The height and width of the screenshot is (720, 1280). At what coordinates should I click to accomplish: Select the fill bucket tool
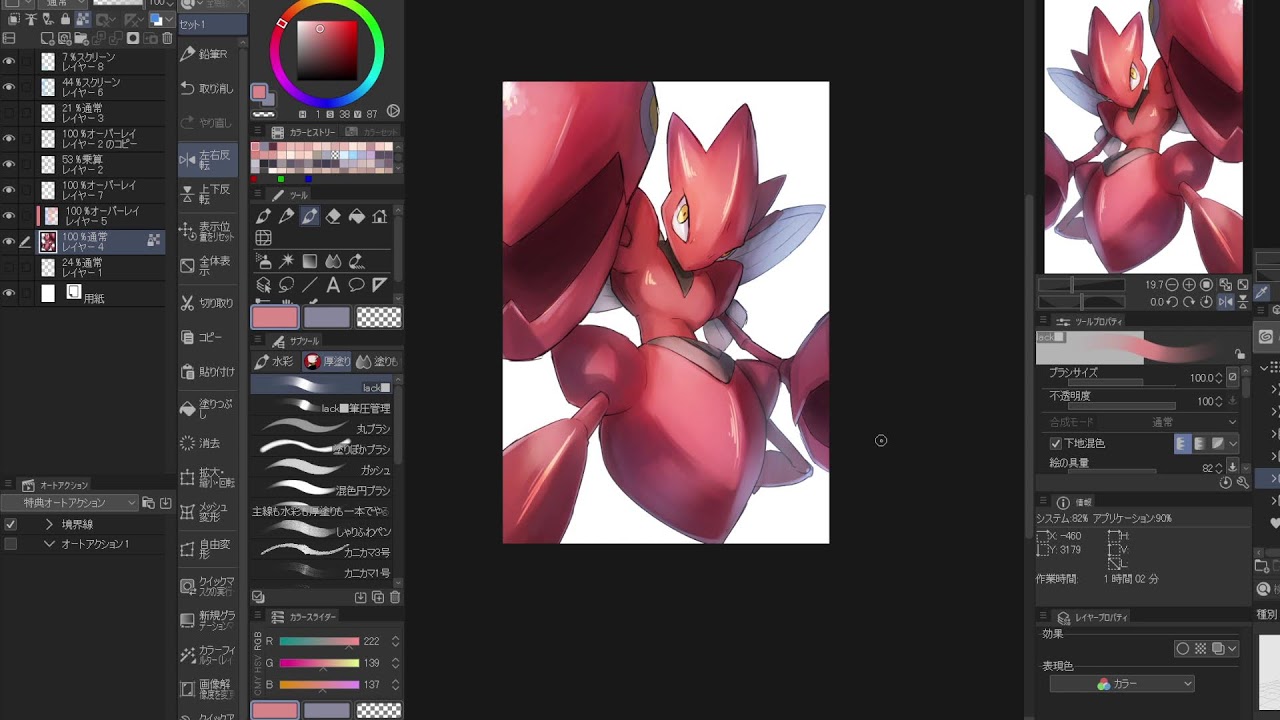tap(356, 216)
